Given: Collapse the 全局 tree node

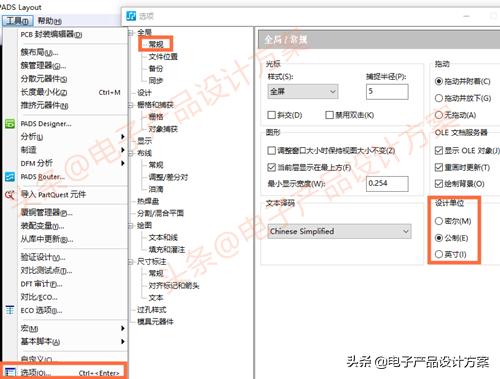Looking at the screenshot, I should (x=131, y=33).
